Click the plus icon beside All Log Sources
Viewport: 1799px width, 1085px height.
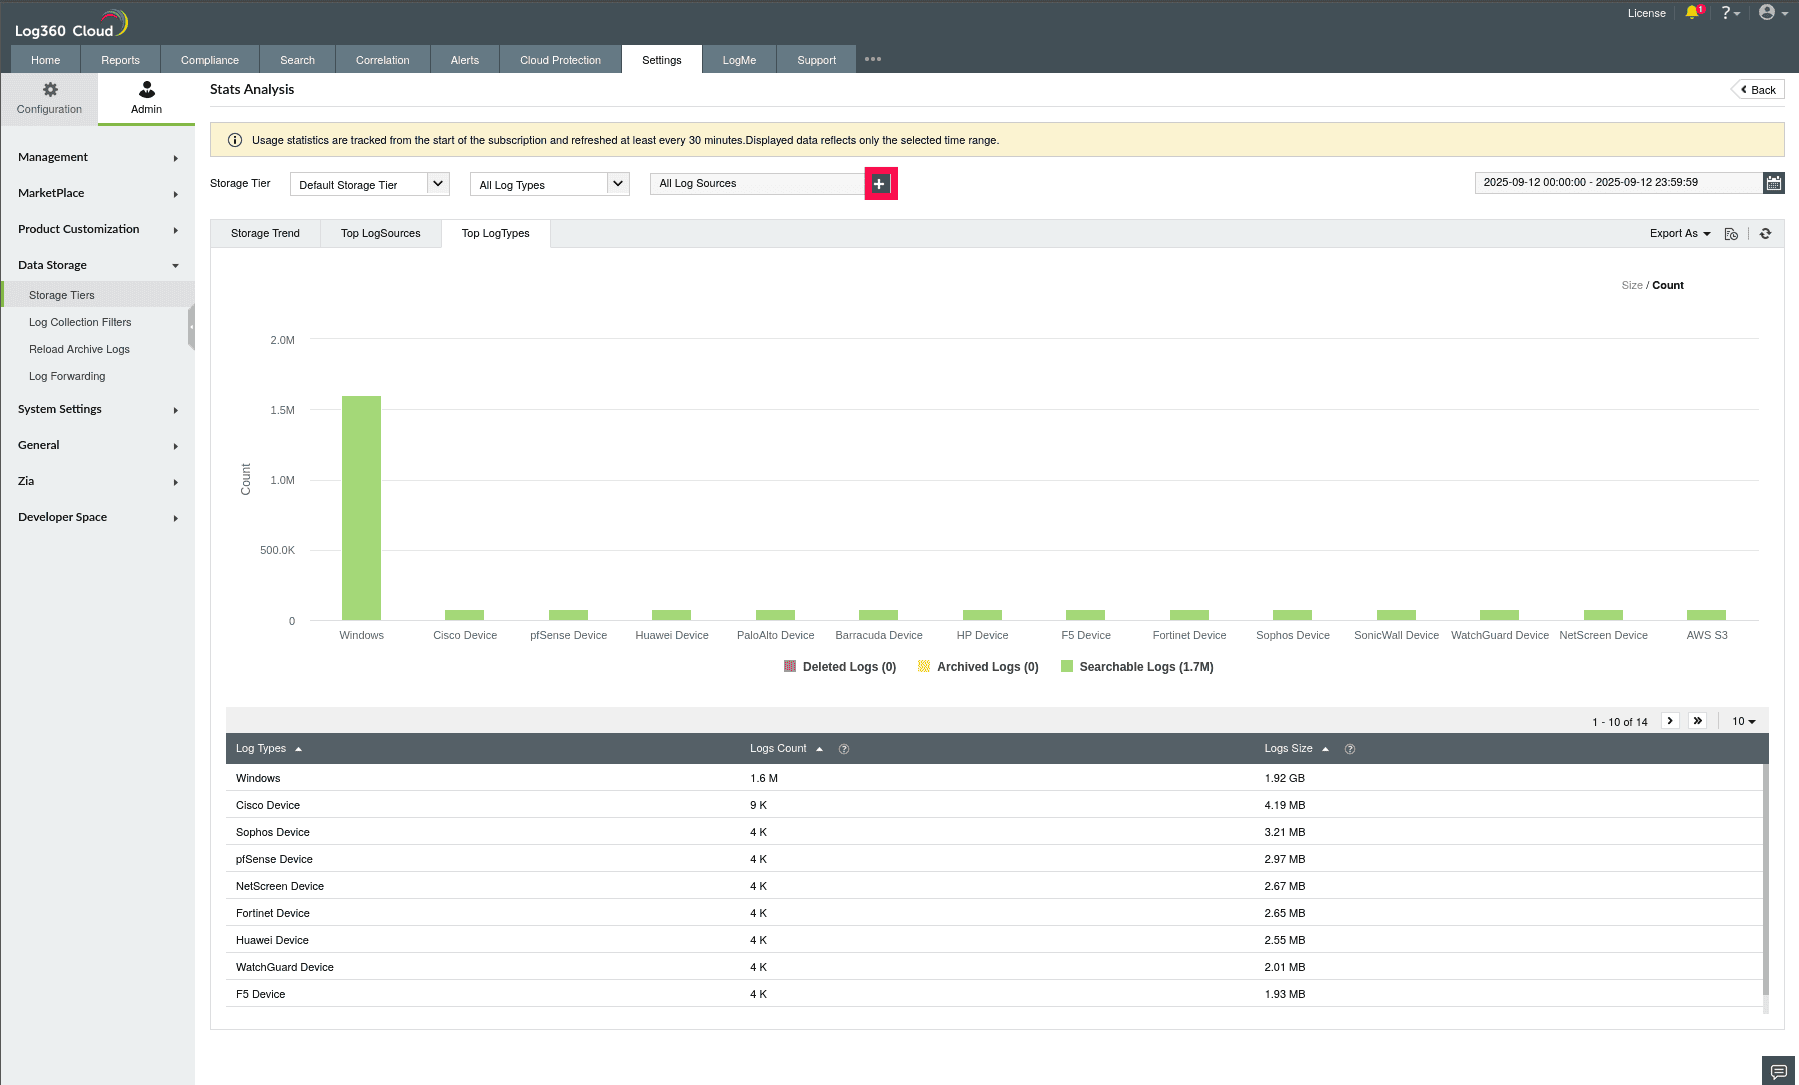click(x=880, y=184)
